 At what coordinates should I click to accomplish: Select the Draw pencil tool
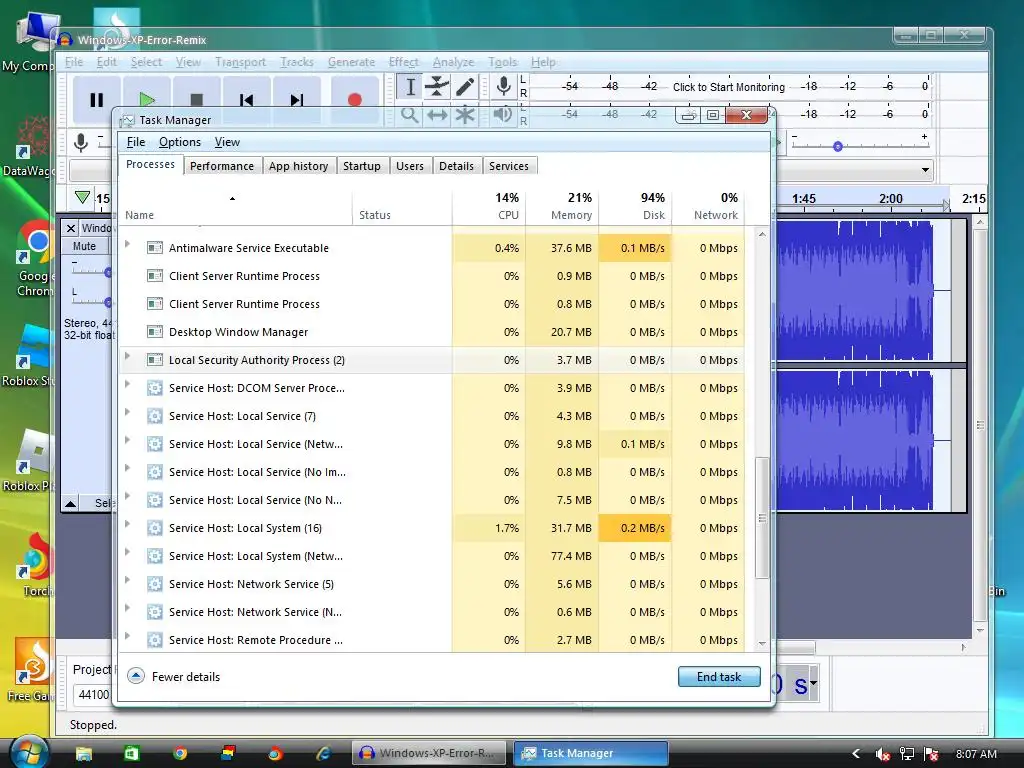(465, 87)
